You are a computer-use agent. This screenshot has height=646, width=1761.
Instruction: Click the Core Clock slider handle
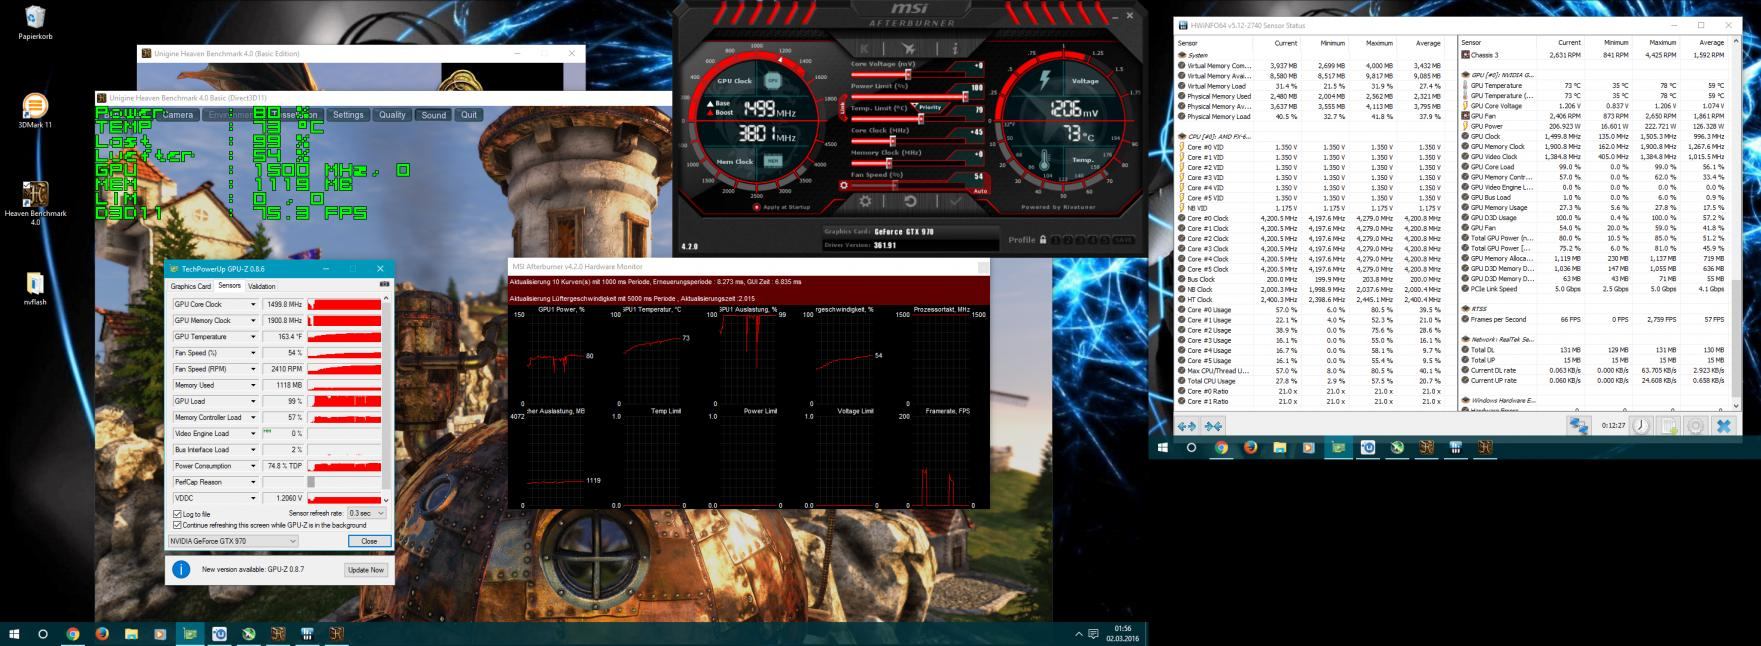(893, 140)
